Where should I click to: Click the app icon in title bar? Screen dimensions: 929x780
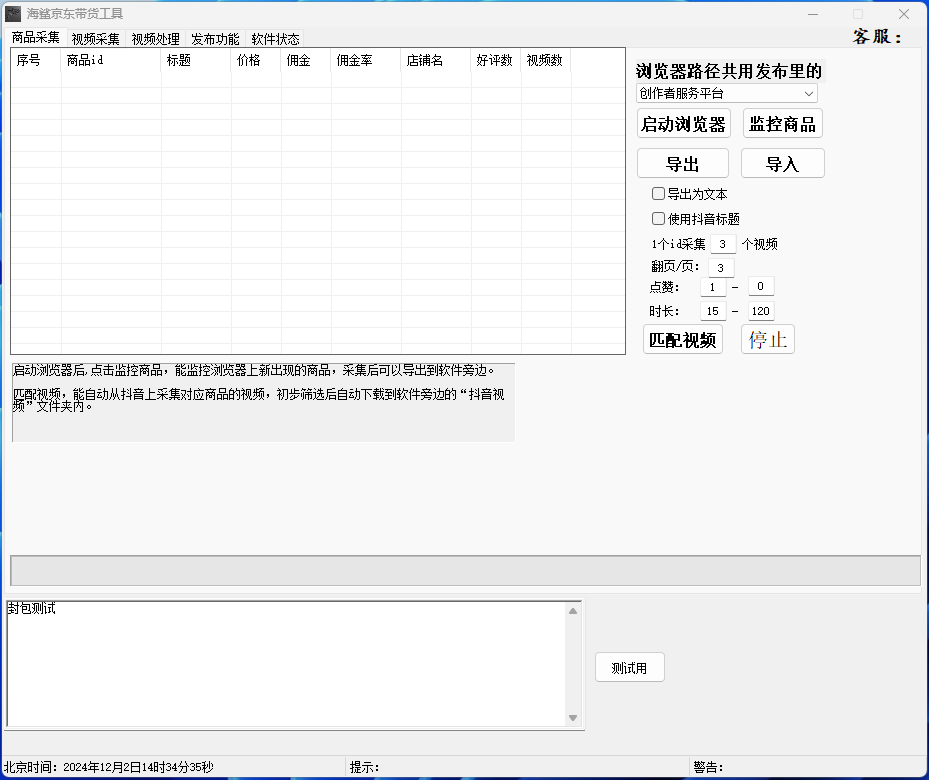click(13, 14)
